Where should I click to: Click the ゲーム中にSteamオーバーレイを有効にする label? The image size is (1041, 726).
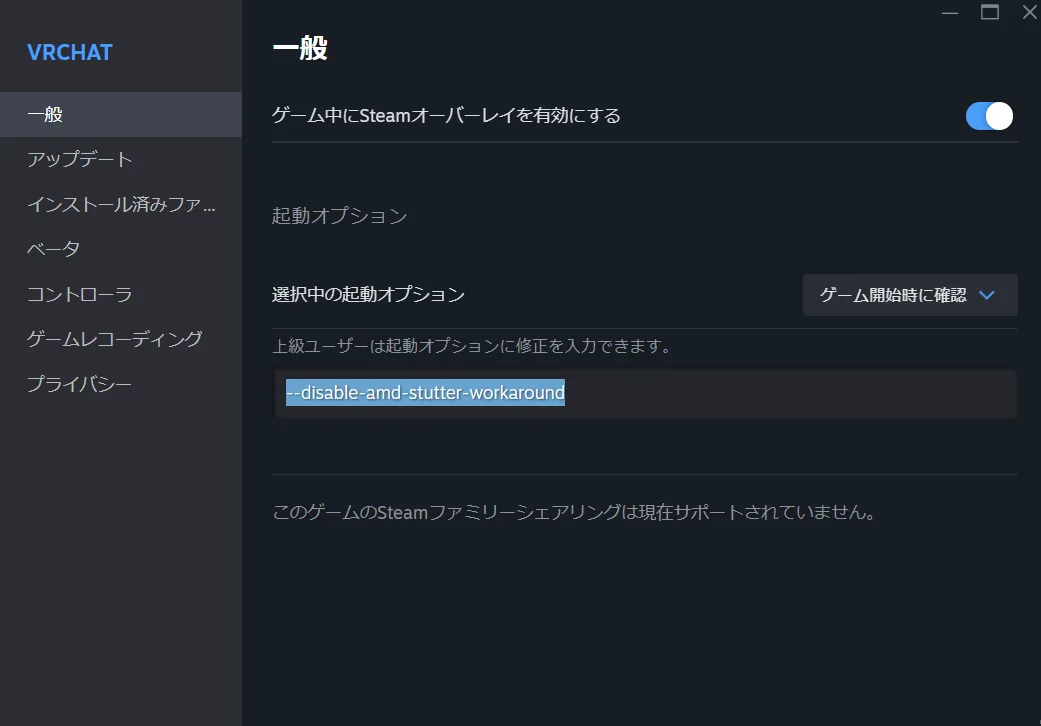coord(446,116)
